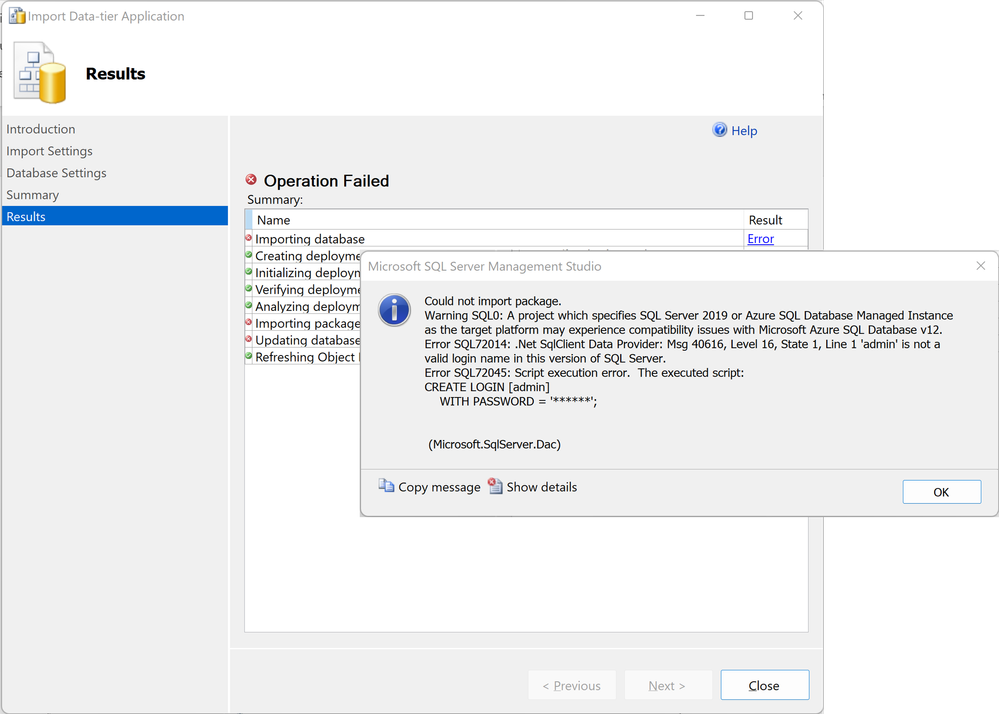Select Database Settings step

[56, 173]
